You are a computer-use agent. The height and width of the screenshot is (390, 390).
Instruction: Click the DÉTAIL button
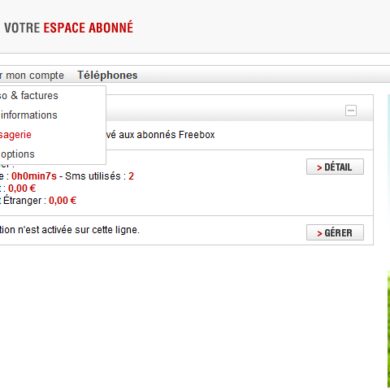pyautogui.click(x=335, y=167)
